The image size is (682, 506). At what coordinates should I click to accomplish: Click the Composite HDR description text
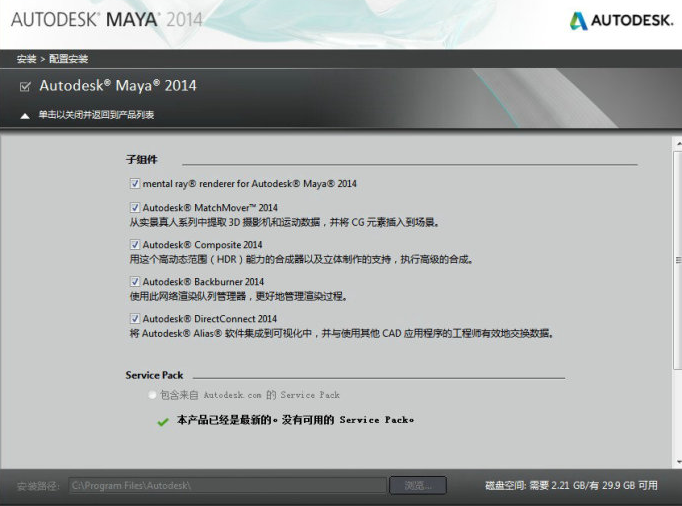coord(301,259)
